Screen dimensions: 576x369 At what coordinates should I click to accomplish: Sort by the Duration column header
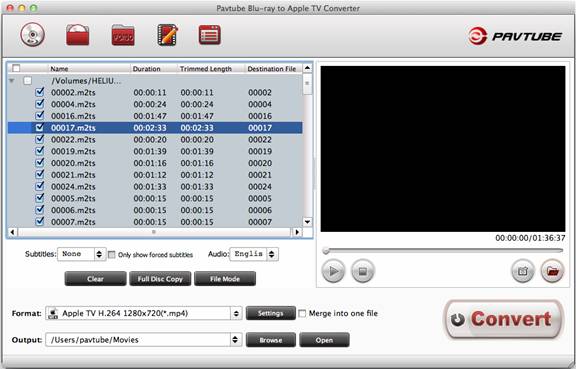(147, 69)
